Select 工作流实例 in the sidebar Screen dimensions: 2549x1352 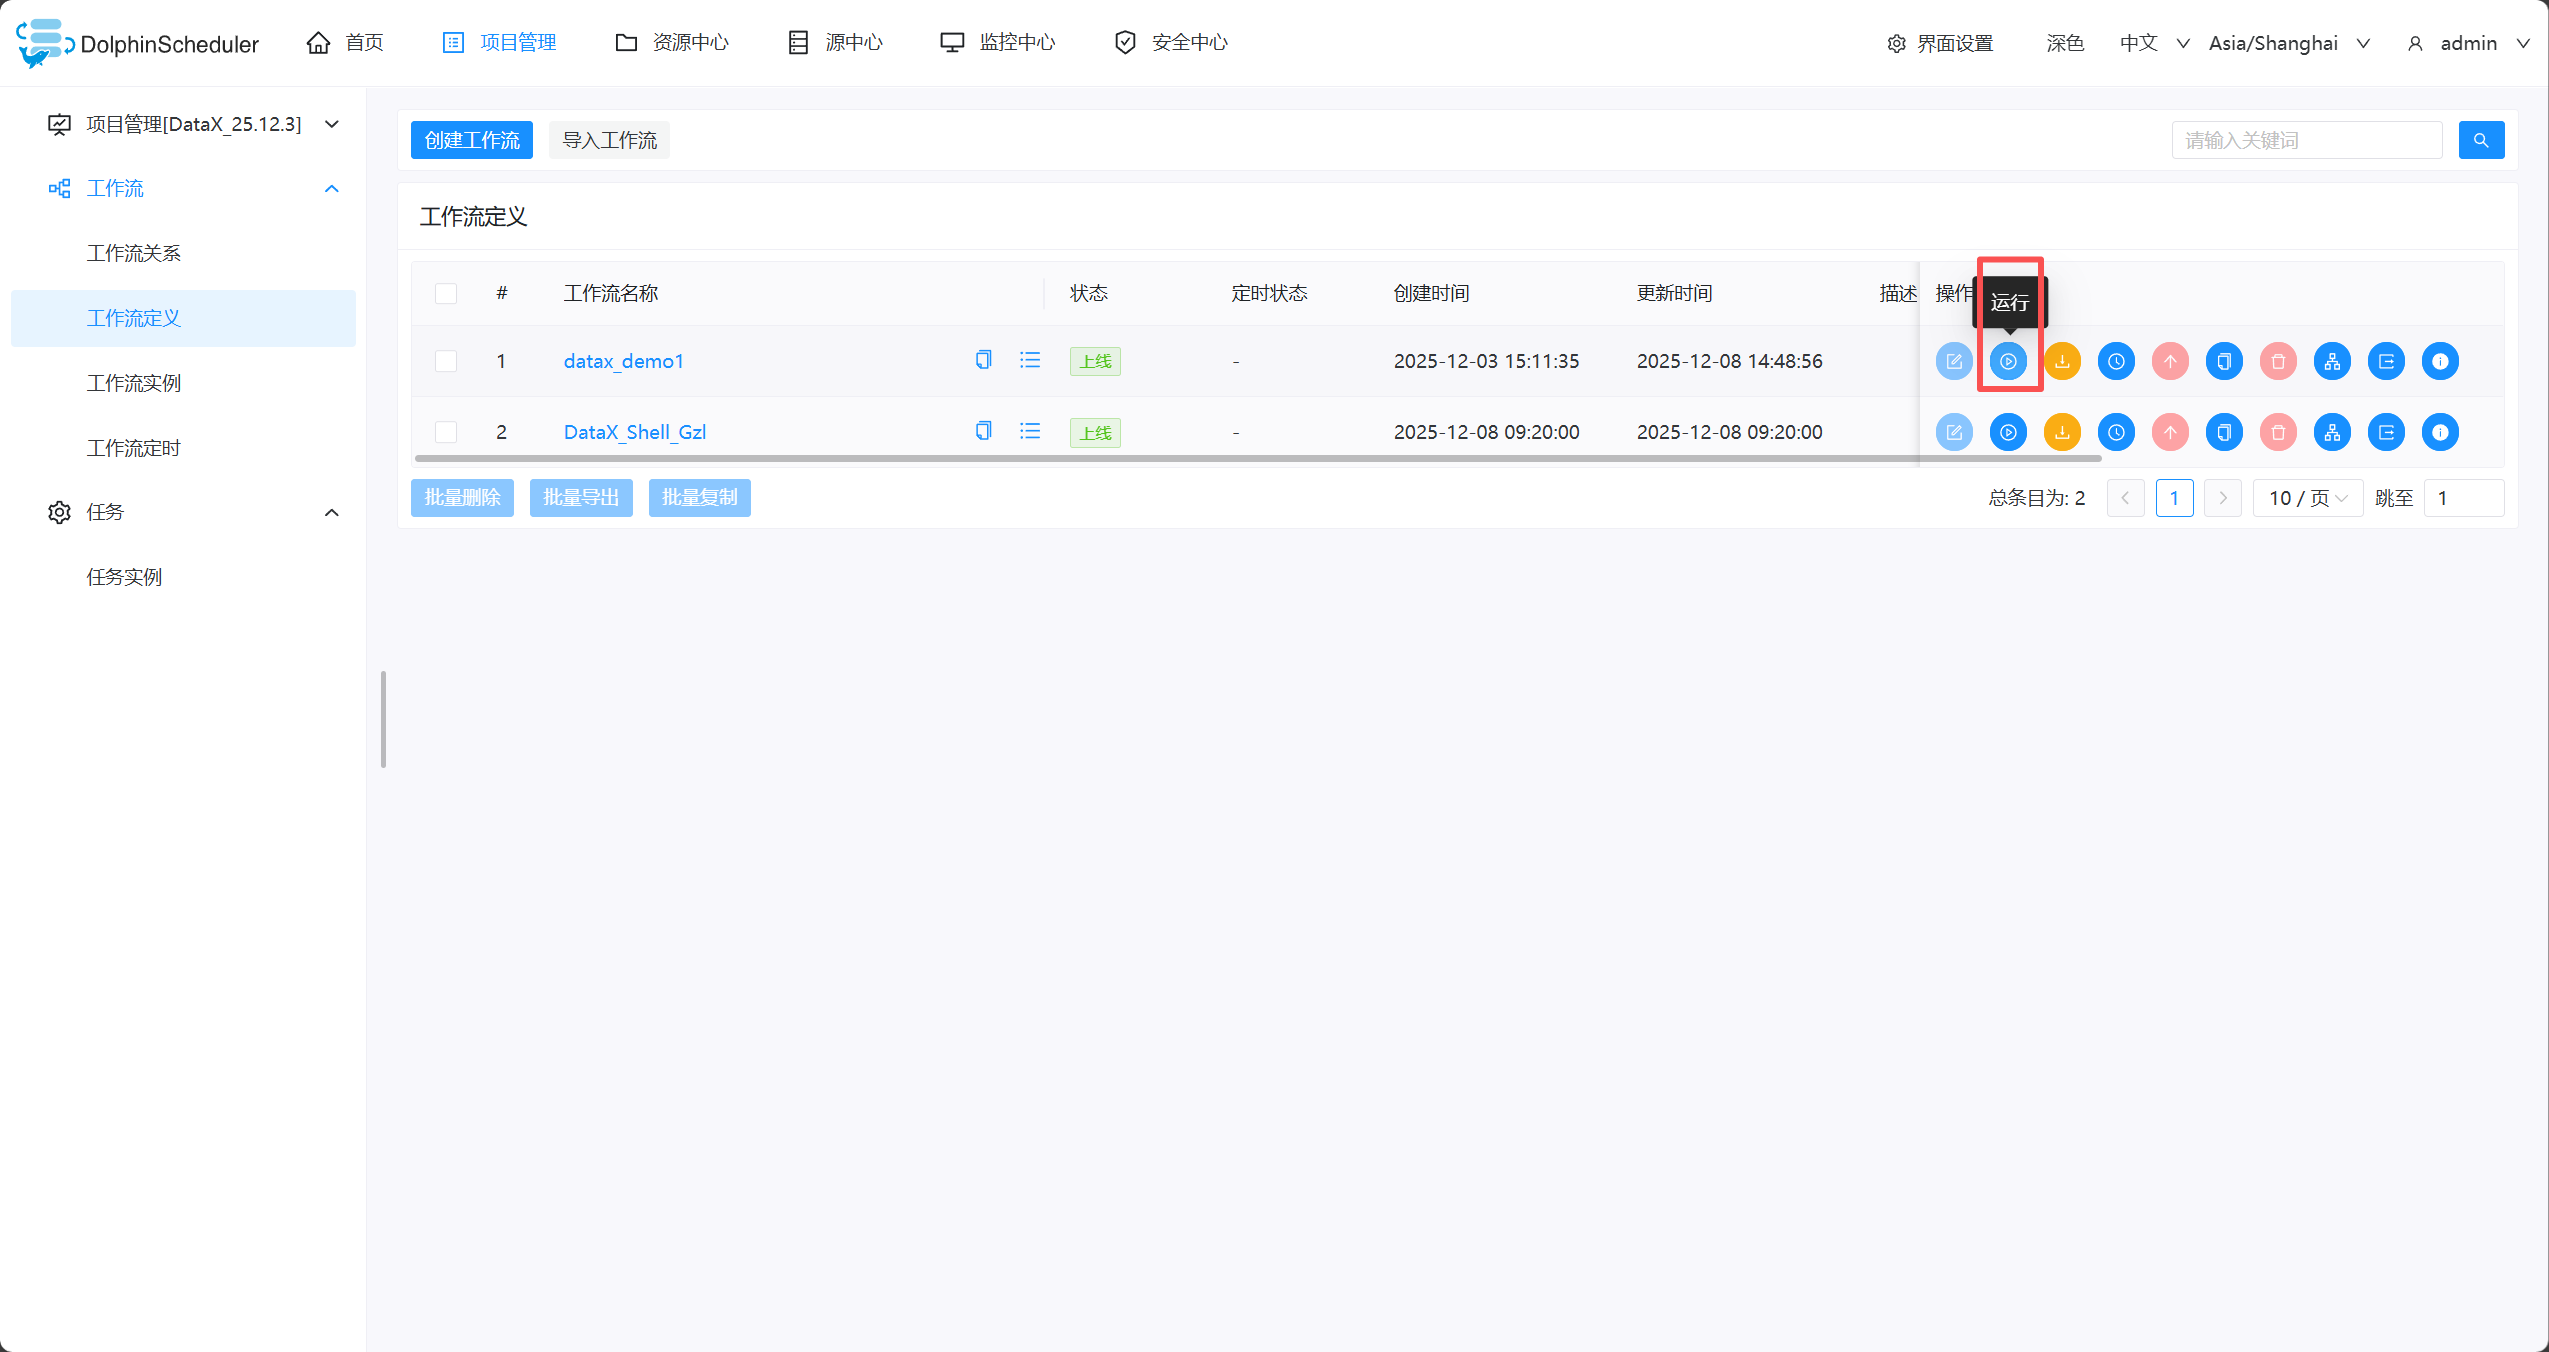click(x=134, y=383)
